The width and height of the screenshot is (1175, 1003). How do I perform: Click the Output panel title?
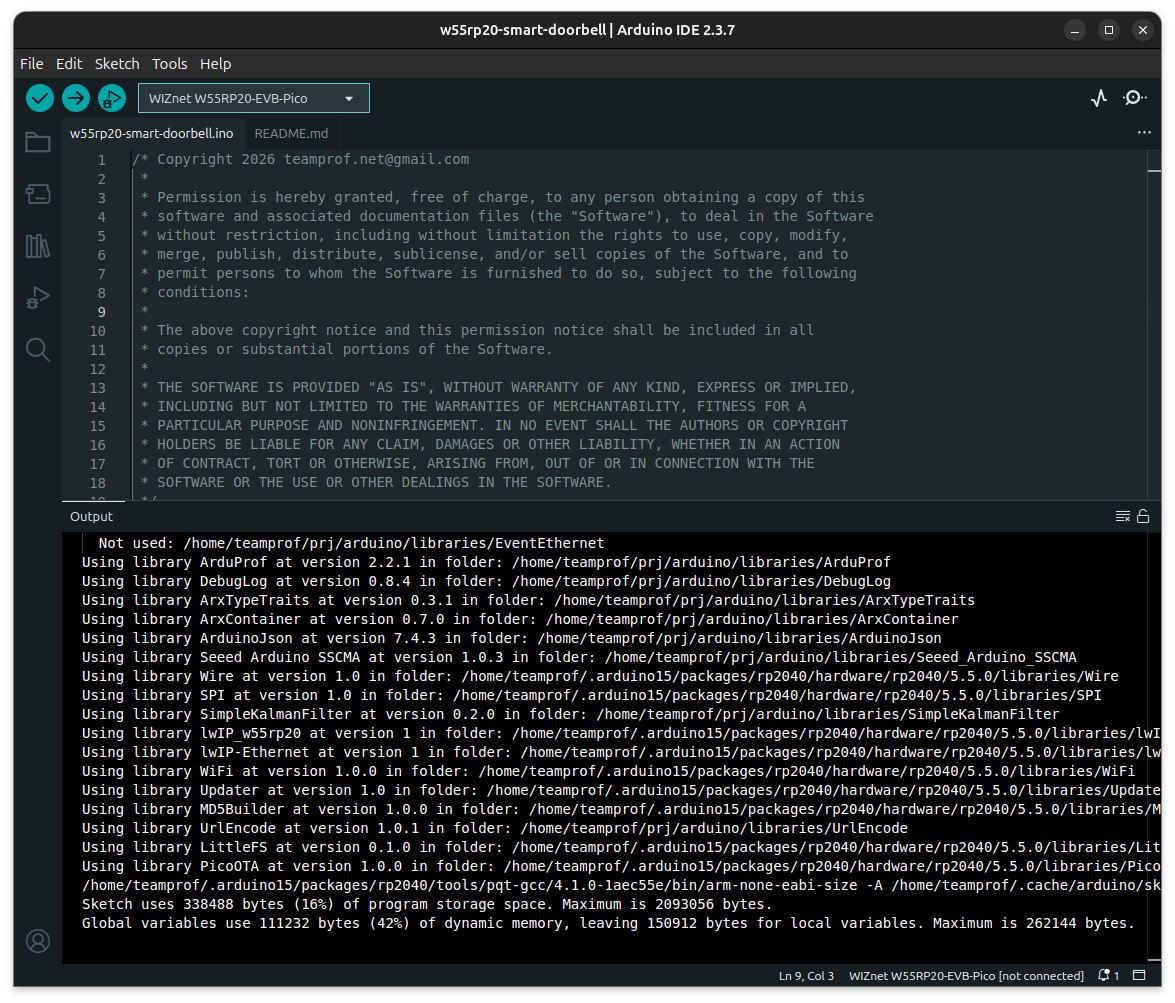[91, 516]
